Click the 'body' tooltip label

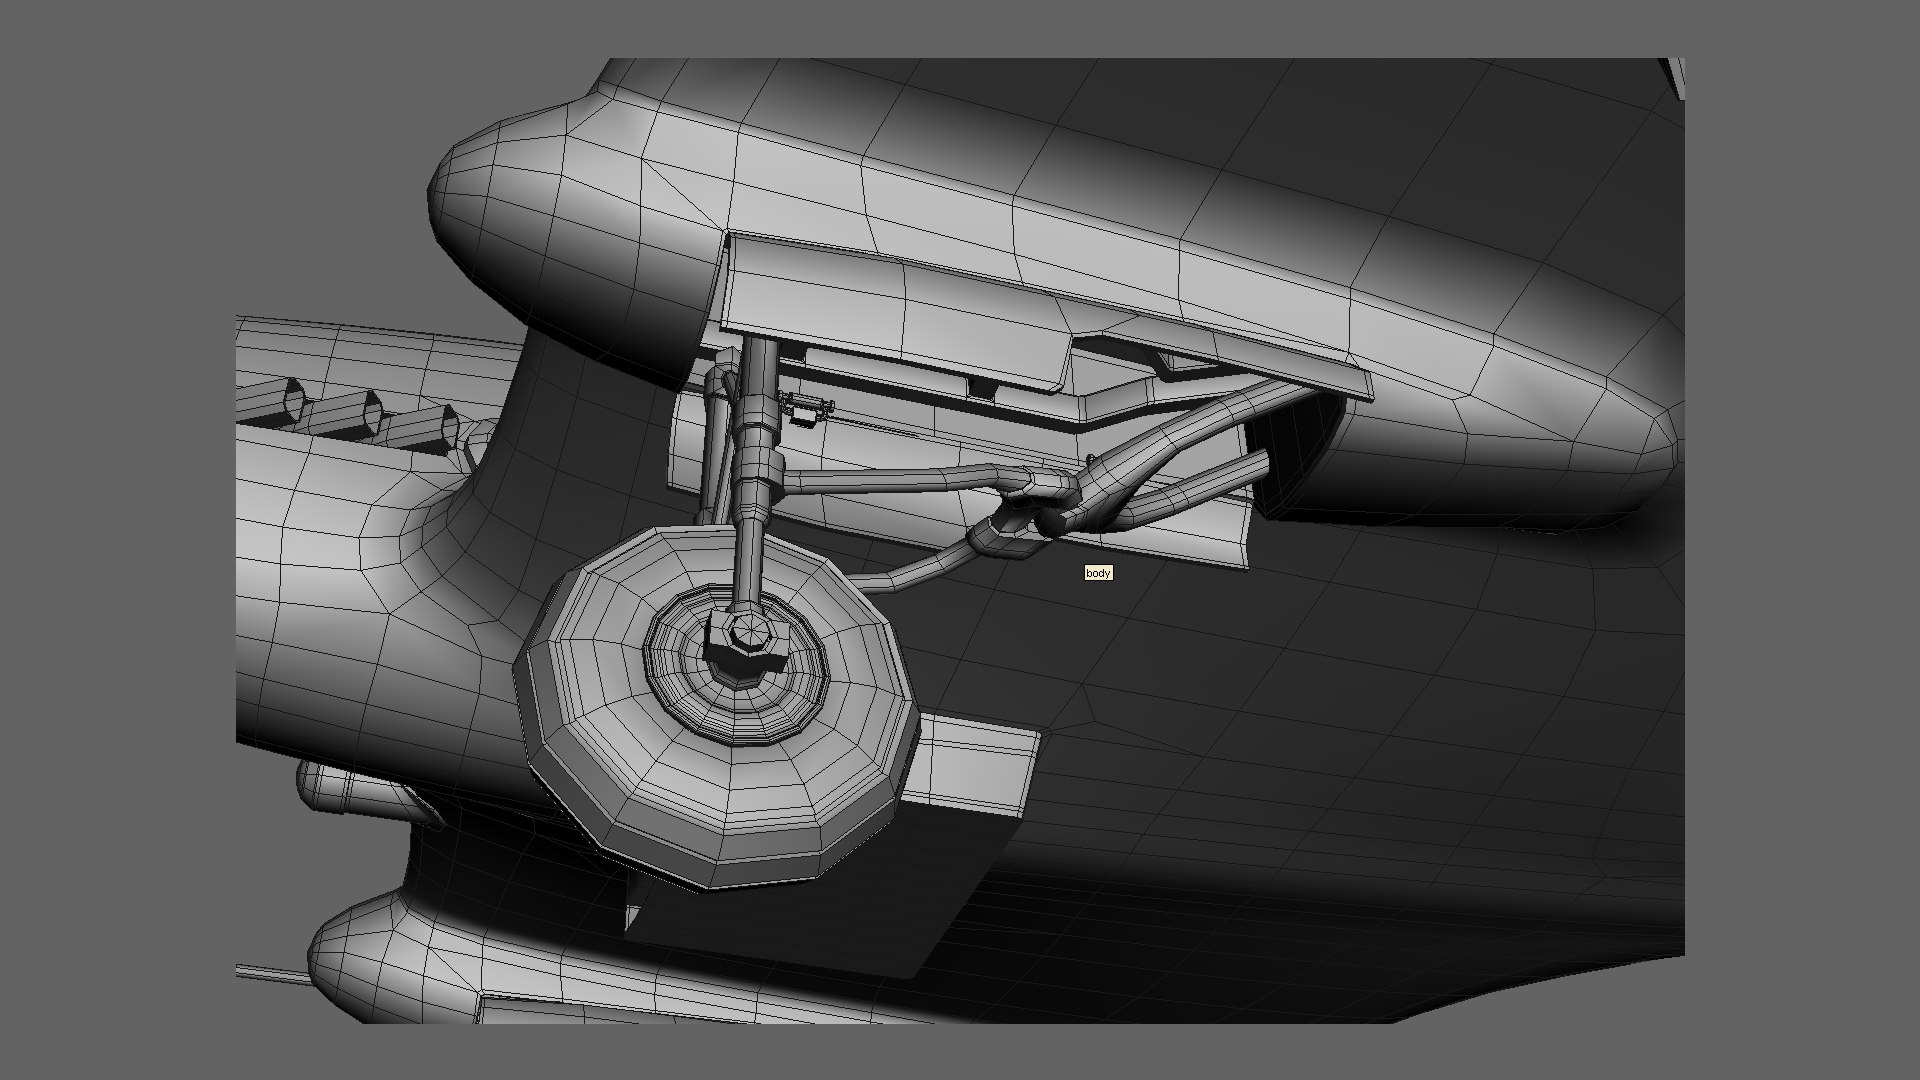click(1098, 573)
